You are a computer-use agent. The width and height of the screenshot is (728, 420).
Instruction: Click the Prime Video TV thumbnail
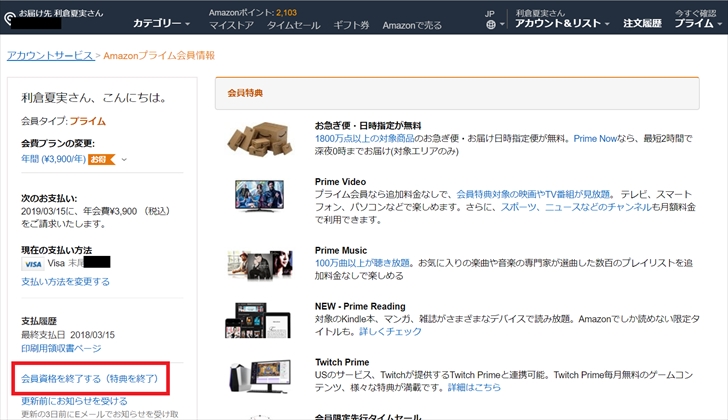pos(260,195)
